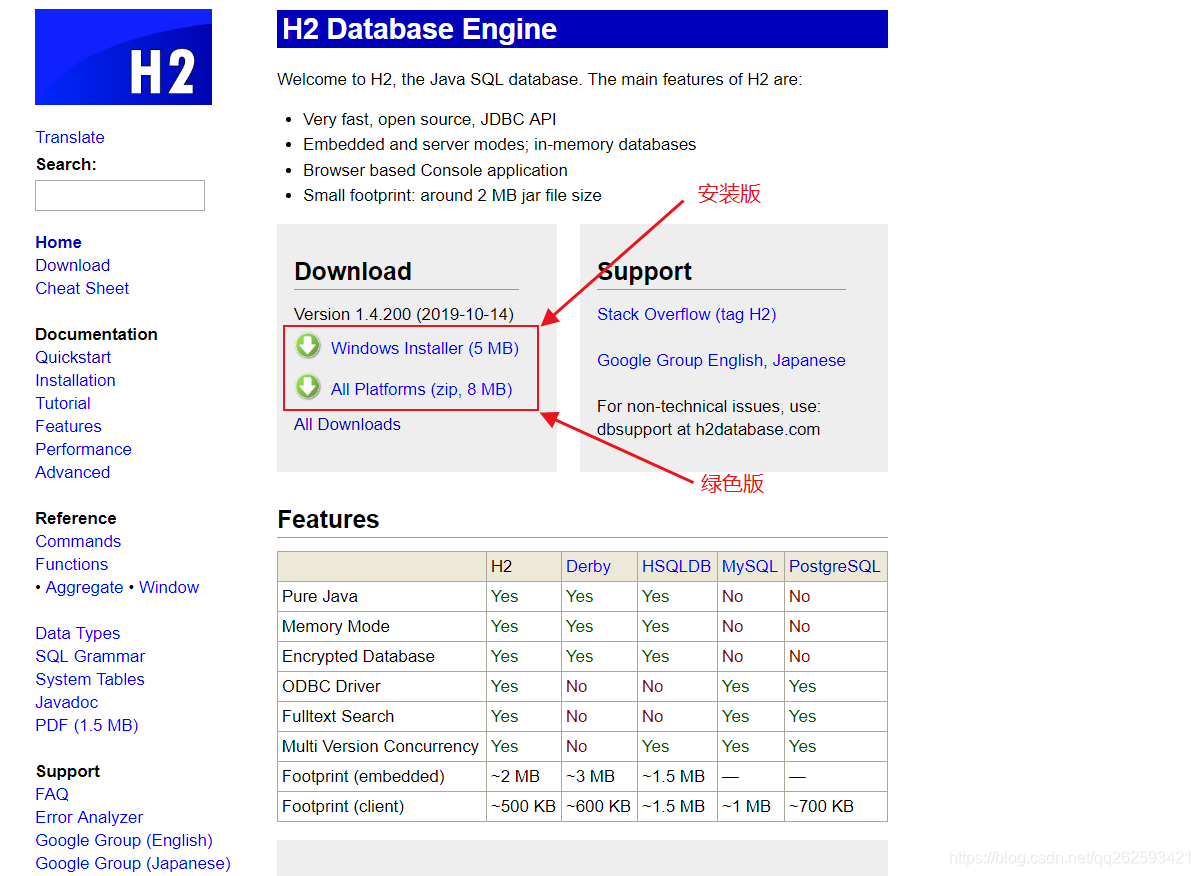Screen dimensions: 1200x876
Task: Open the Cheat Sheet page
Action: coord(82,288)
